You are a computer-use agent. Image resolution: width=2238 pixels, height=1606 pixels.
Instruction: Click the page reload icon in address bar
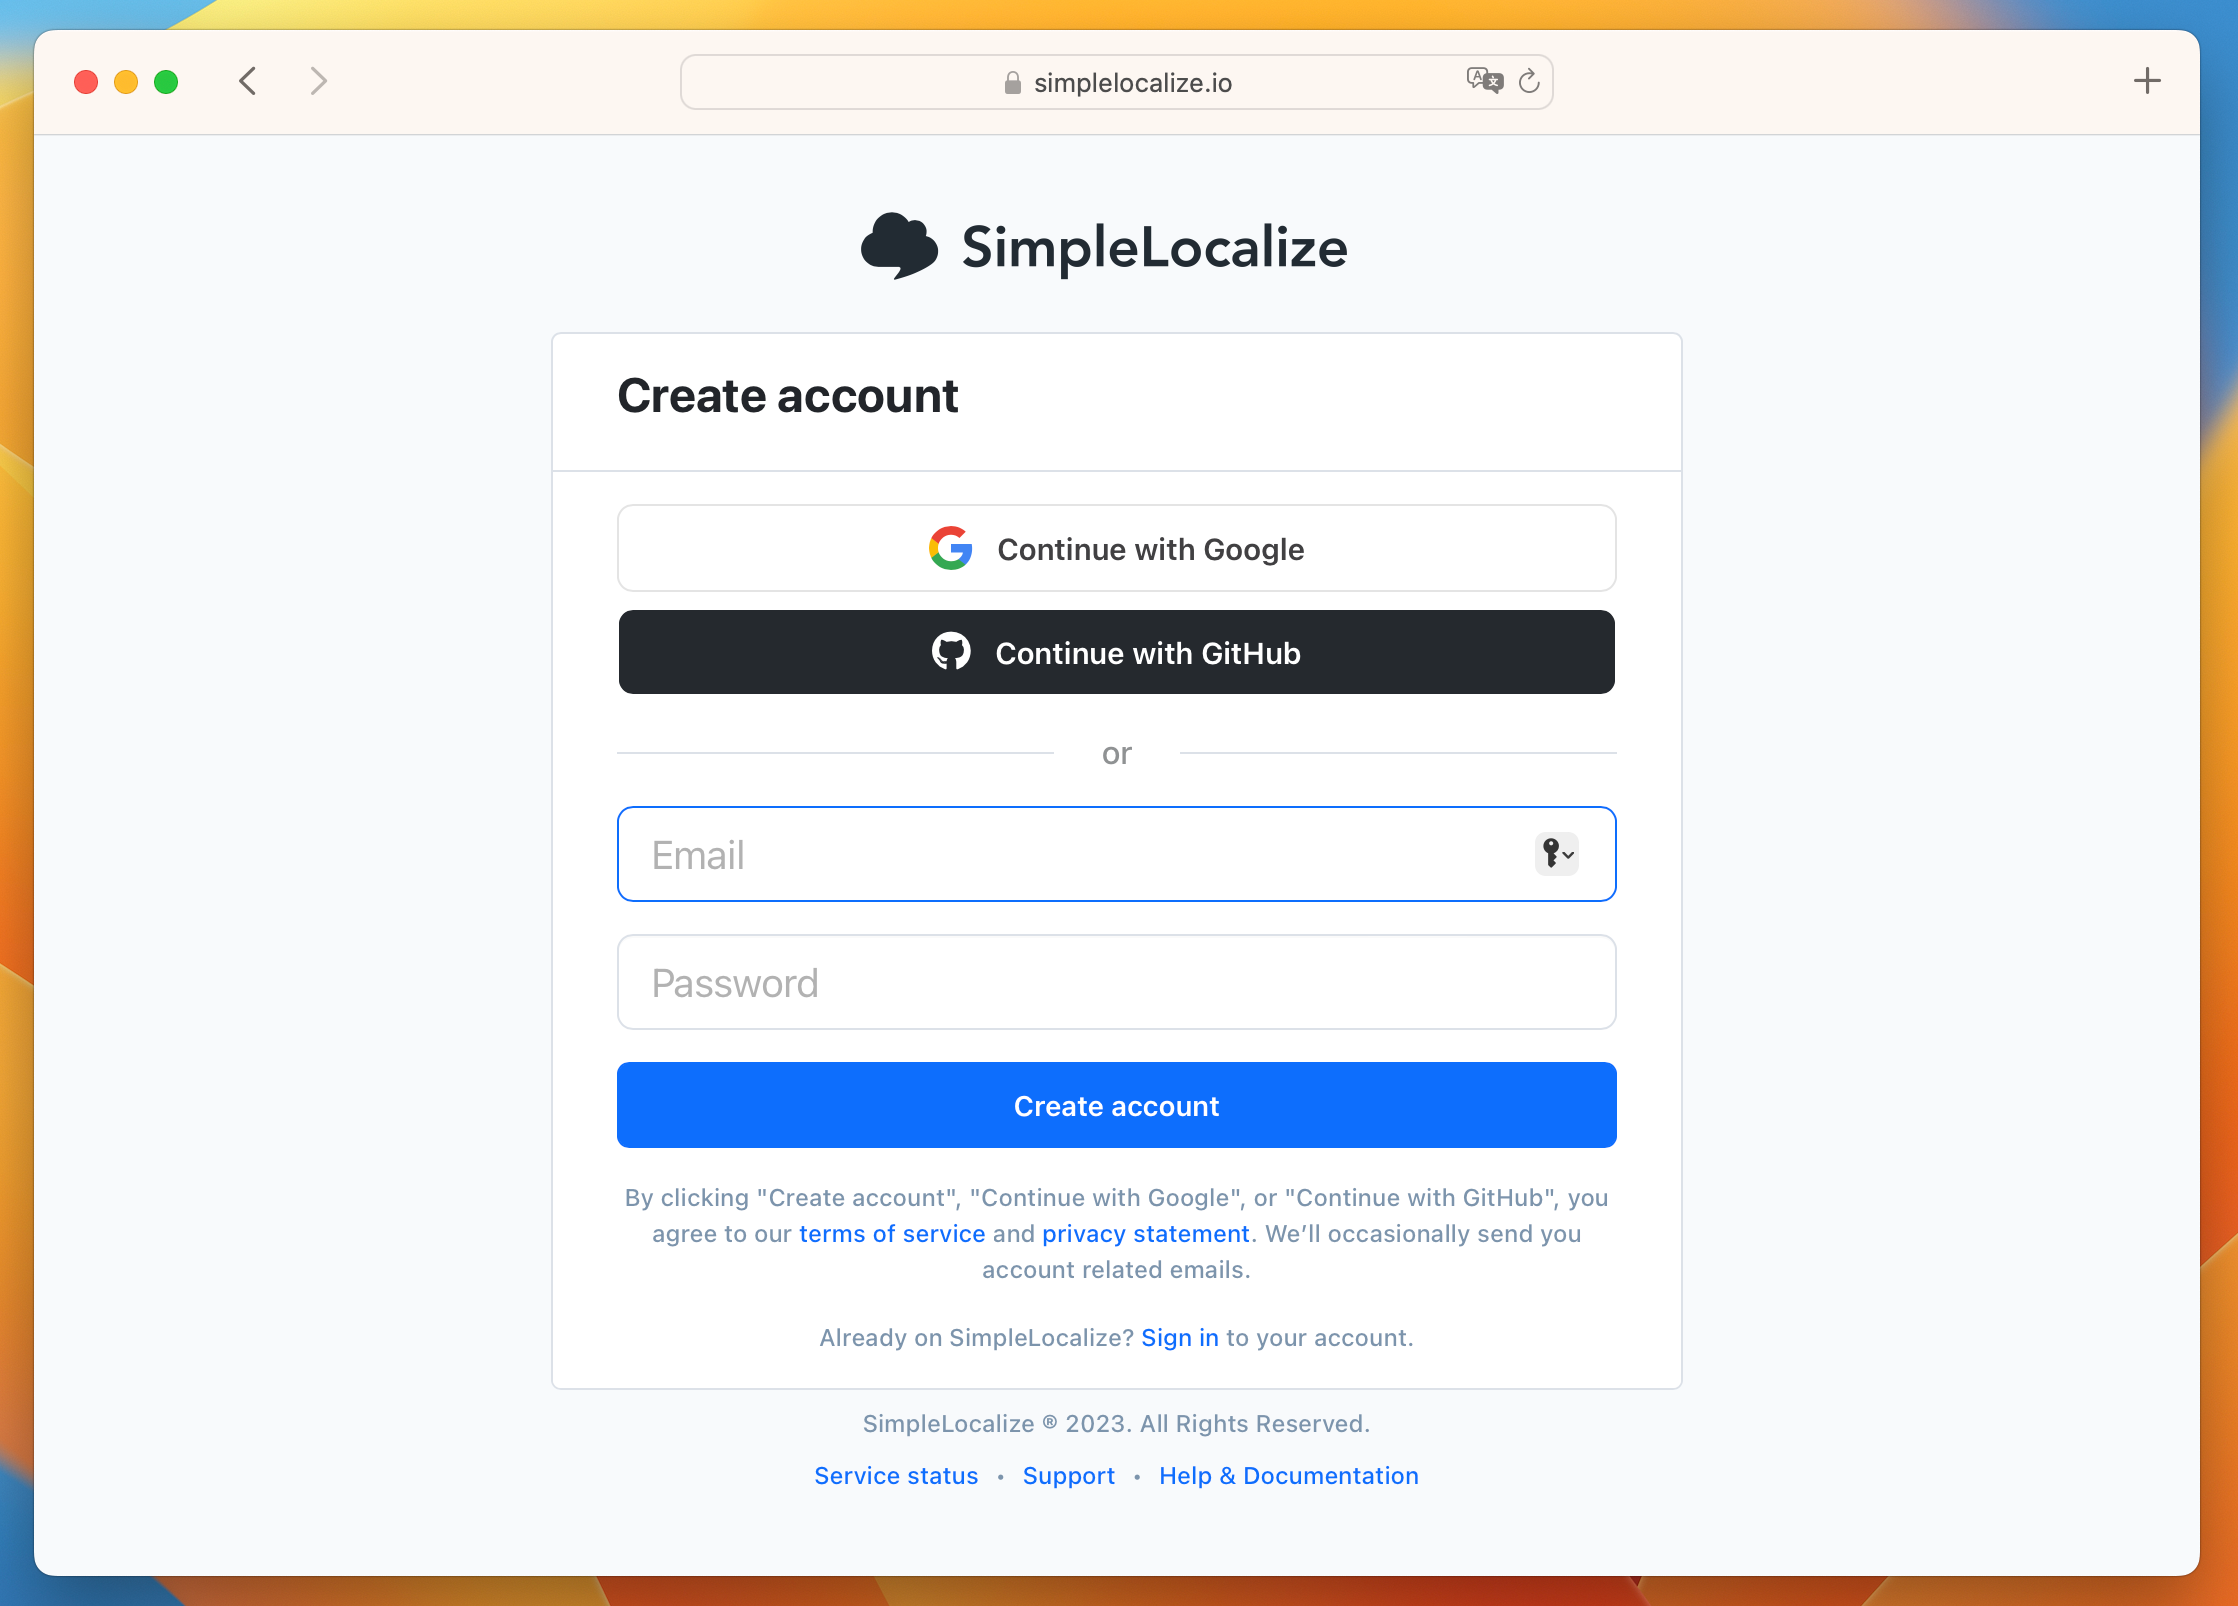(x=1527, y=80)
